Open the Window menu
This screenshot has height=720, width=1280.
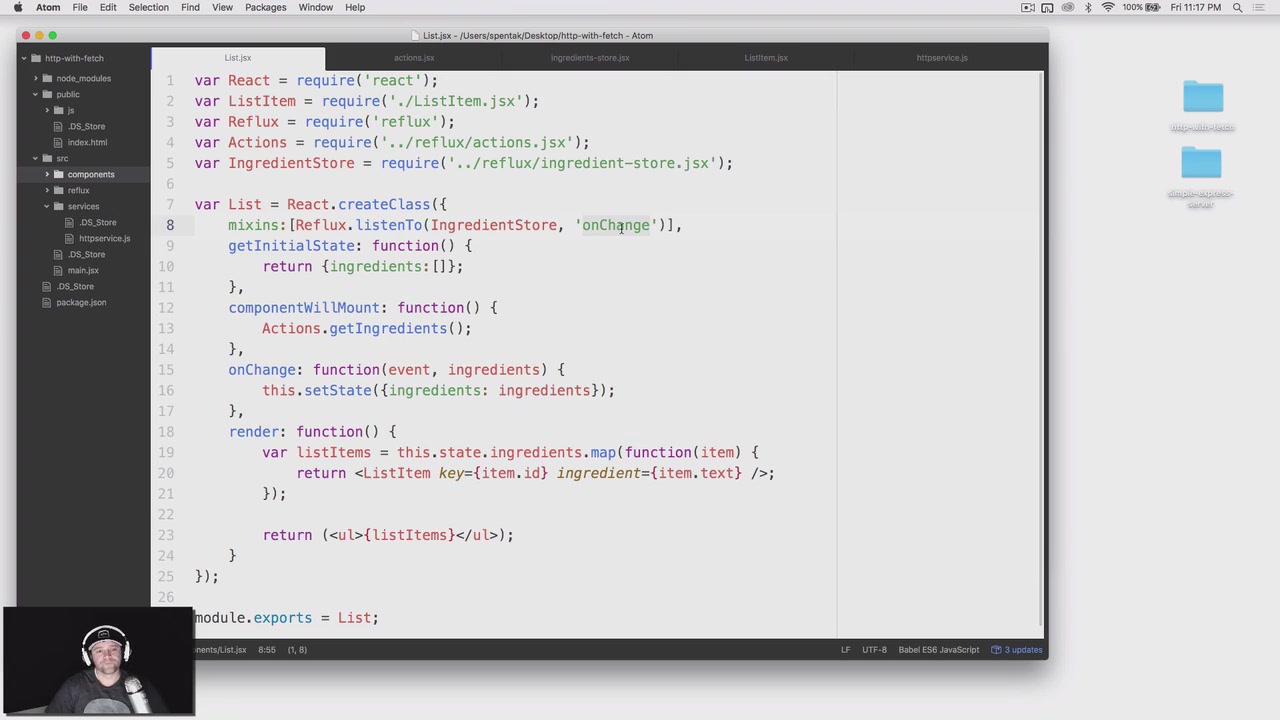[x=315, y=7]
